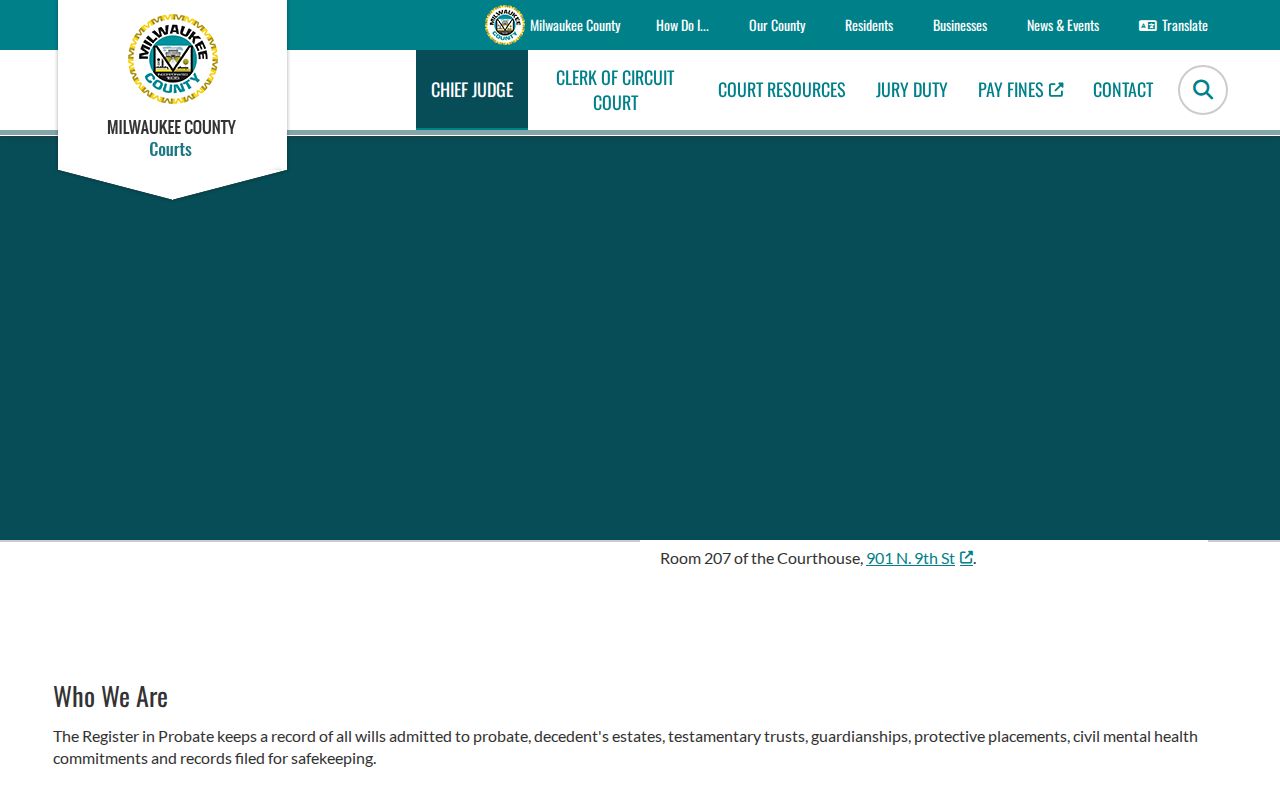Image resolution: width=1280 pixels, height=800 pixels.
Task: Expand the Businesses menu
Action: [x=960, y=26]
